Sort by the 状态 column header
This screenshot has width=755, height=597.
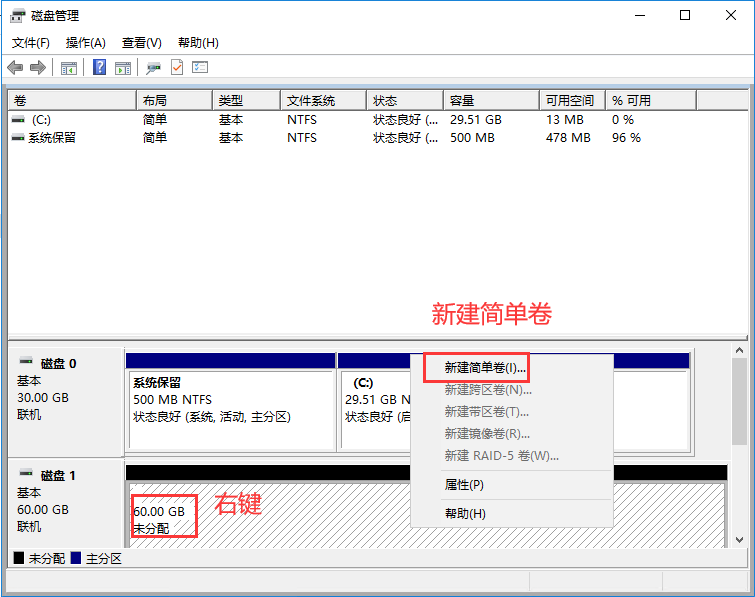pos(405,101)
